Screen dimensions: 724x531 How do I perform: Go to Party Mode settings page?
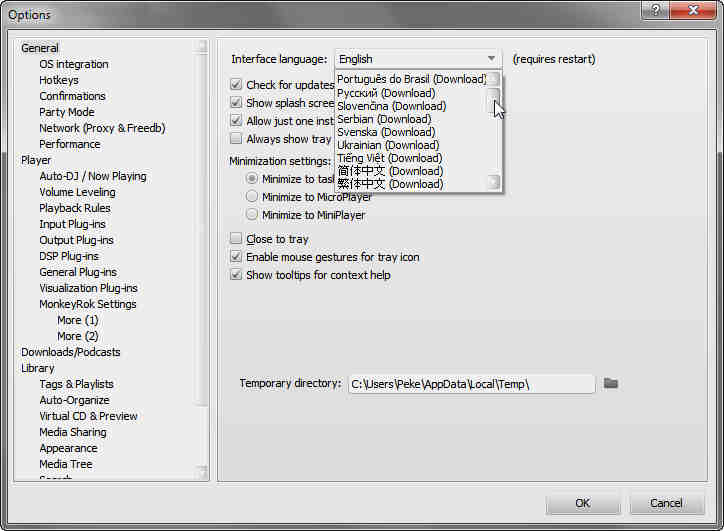67,112
